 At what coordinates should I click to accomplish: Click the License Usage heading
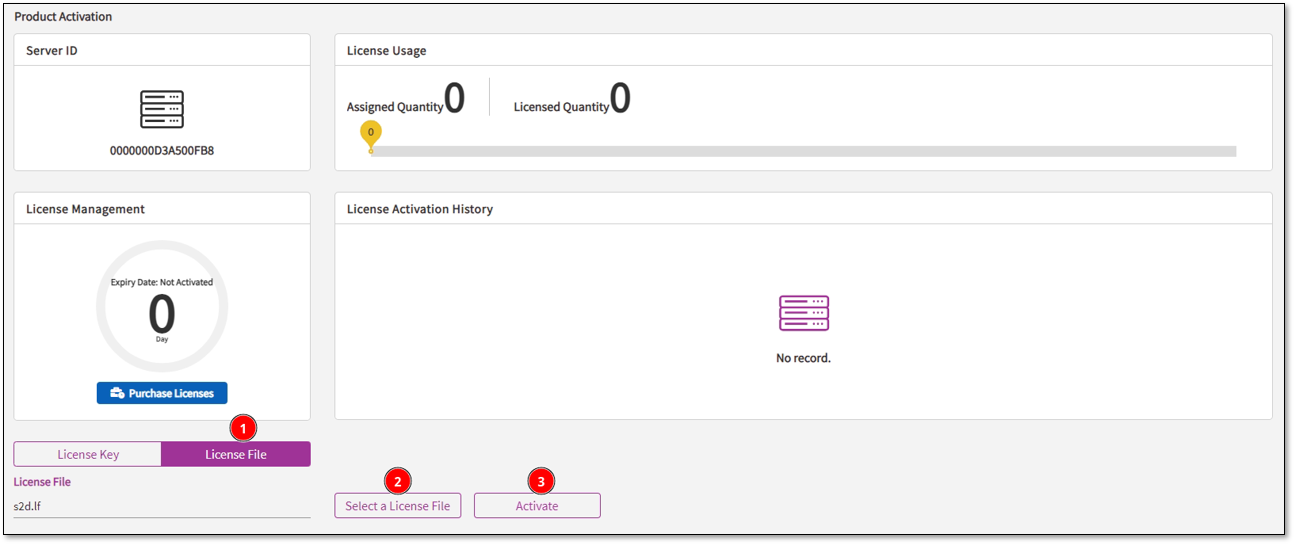387,50
